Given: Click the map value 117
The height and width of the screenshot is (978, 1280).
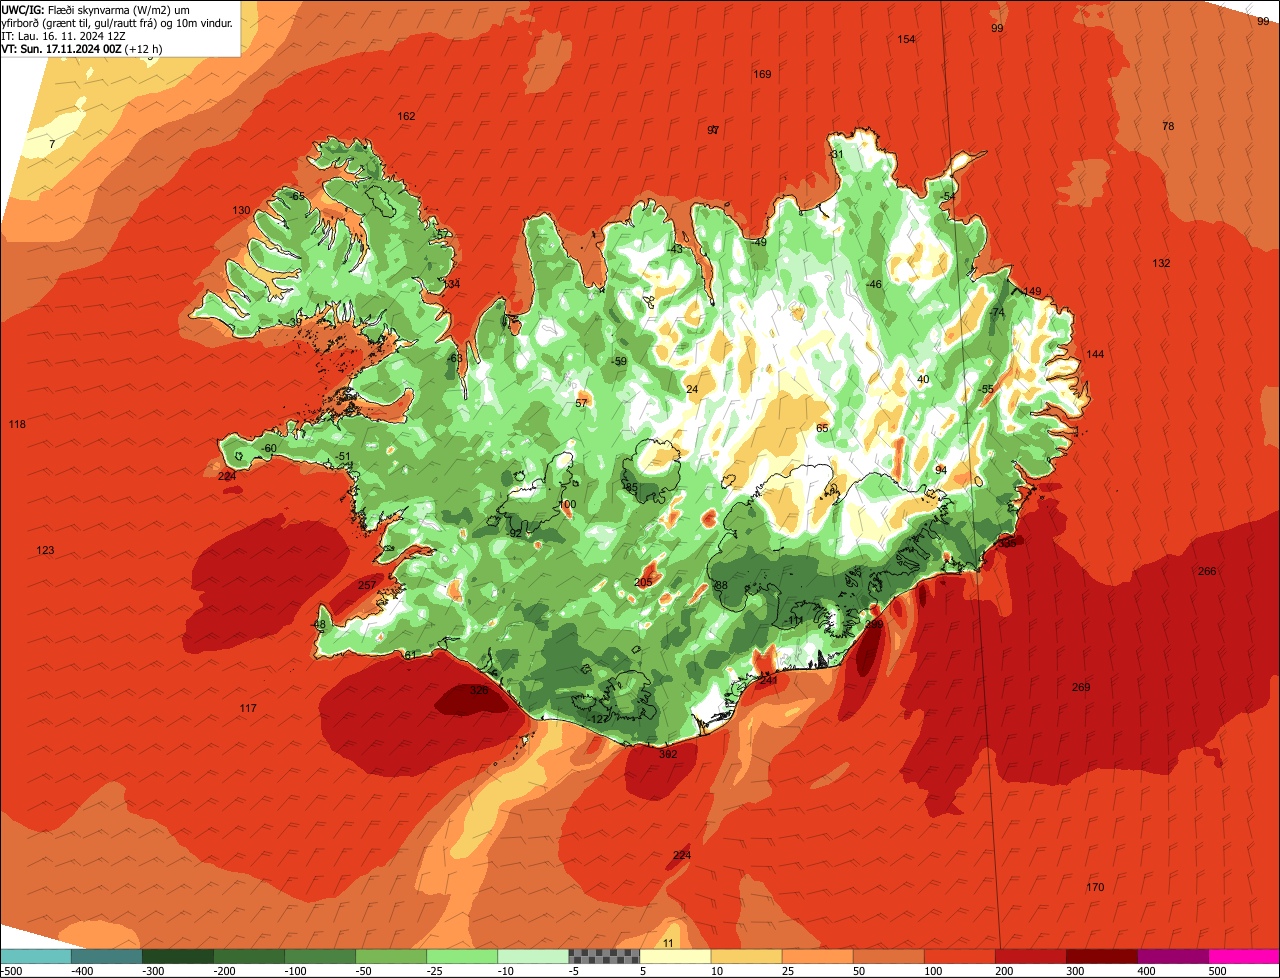Looking at the screenshot, I should click(248, 708).
